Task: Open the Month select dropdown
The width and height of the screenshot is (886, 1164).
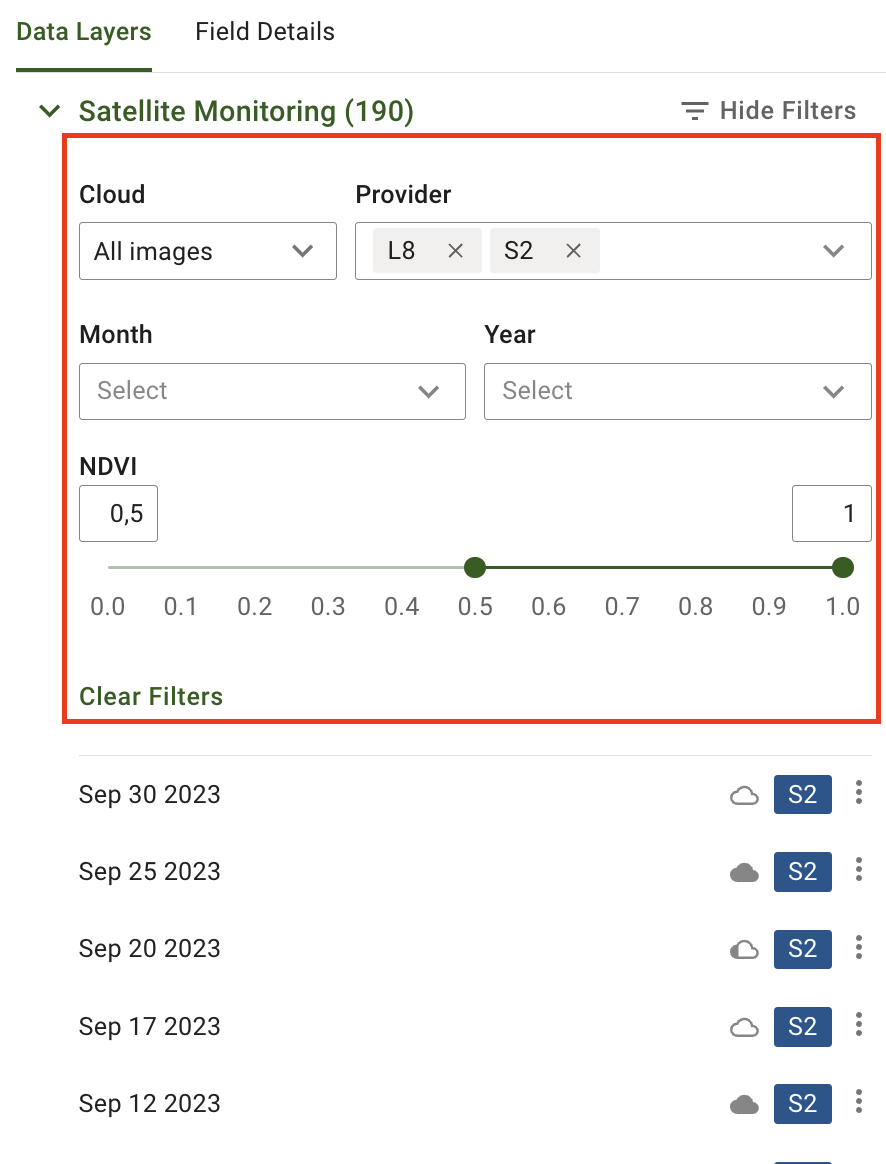Action: (272, 391)
